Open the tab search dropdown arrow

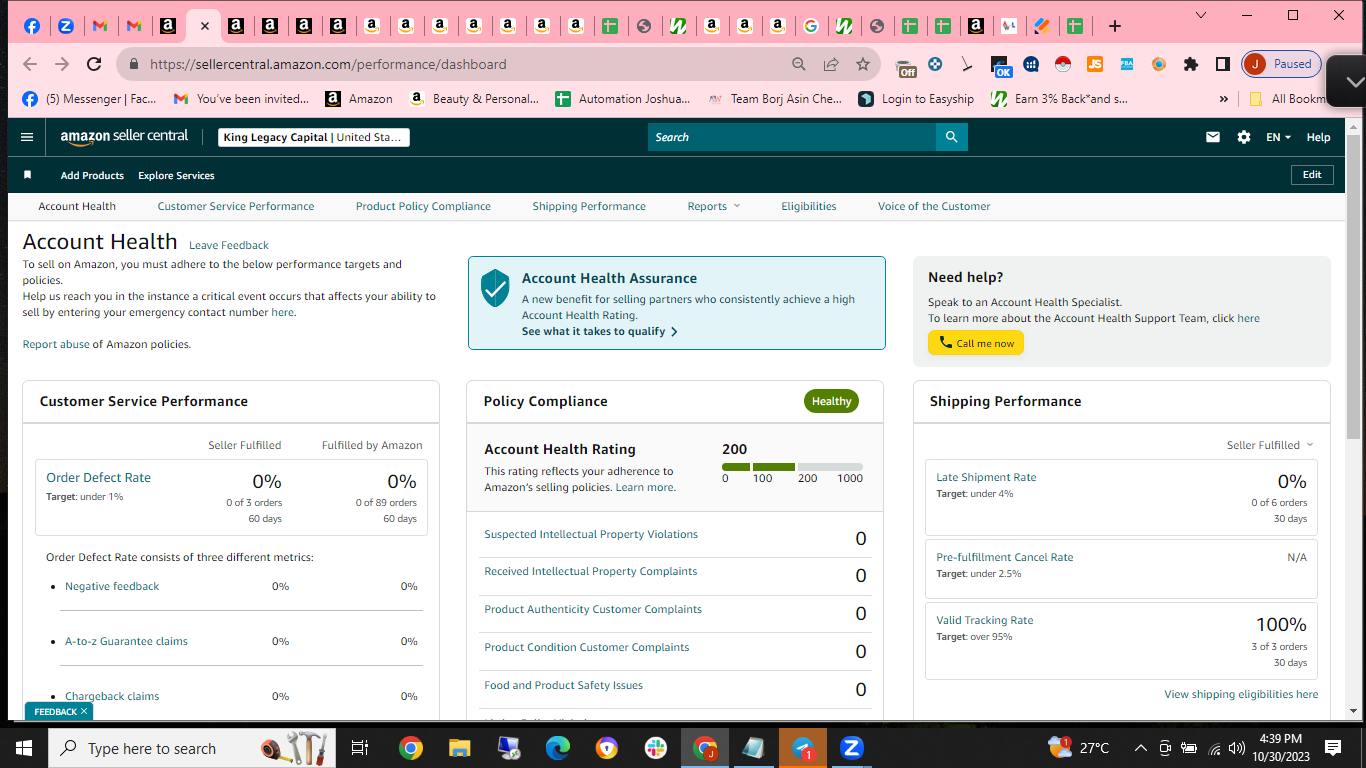[x=1201, y=15]
